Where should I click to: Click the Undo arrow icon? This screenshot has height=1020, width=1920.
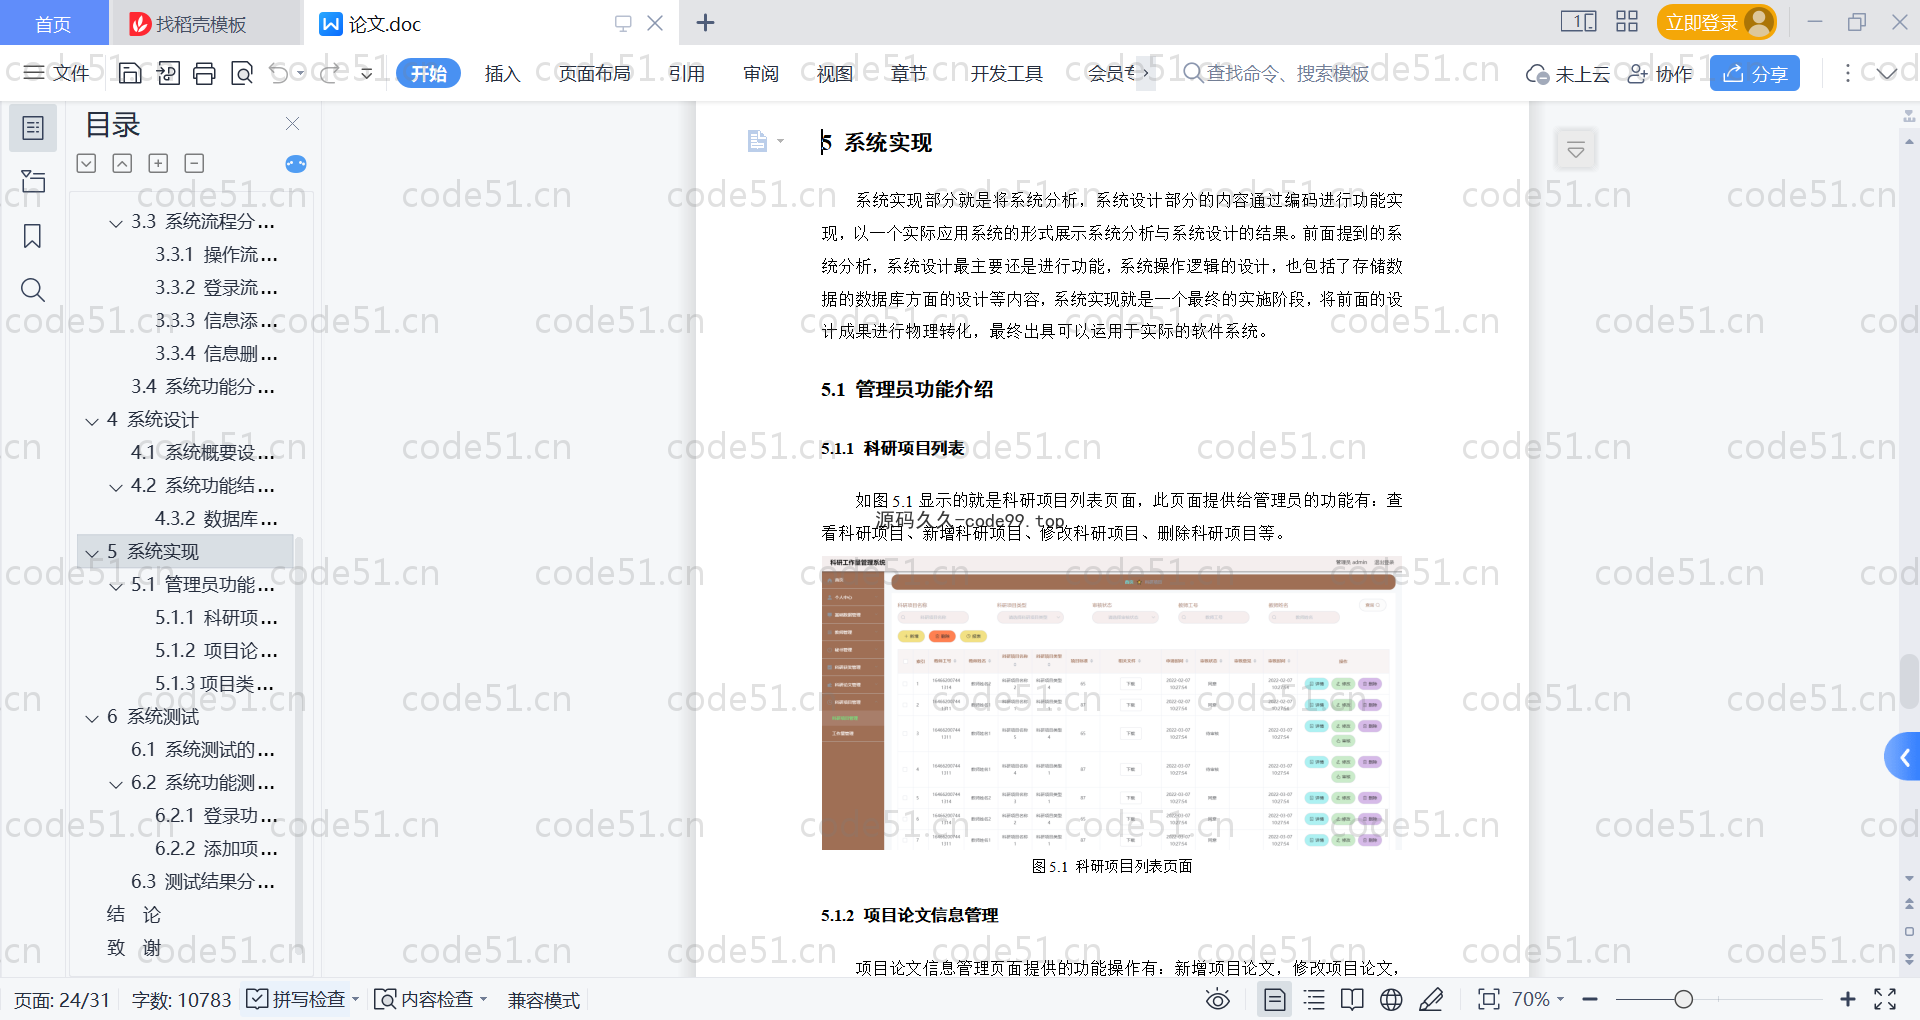[x=279, y=73]
